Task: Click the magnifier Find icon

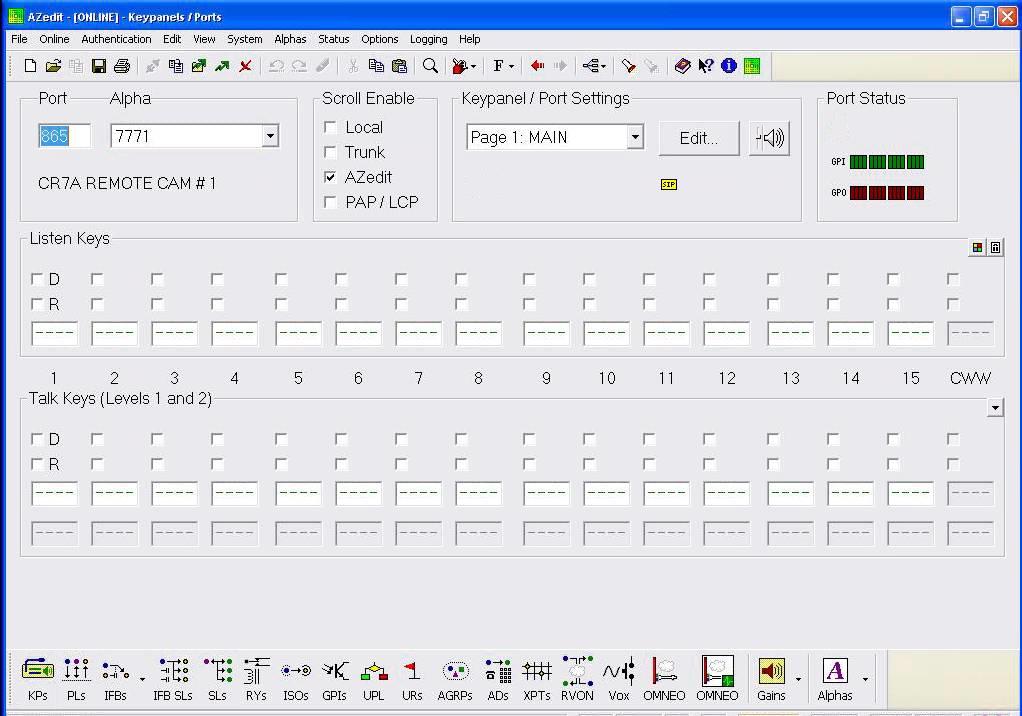Action: [430, 66]
